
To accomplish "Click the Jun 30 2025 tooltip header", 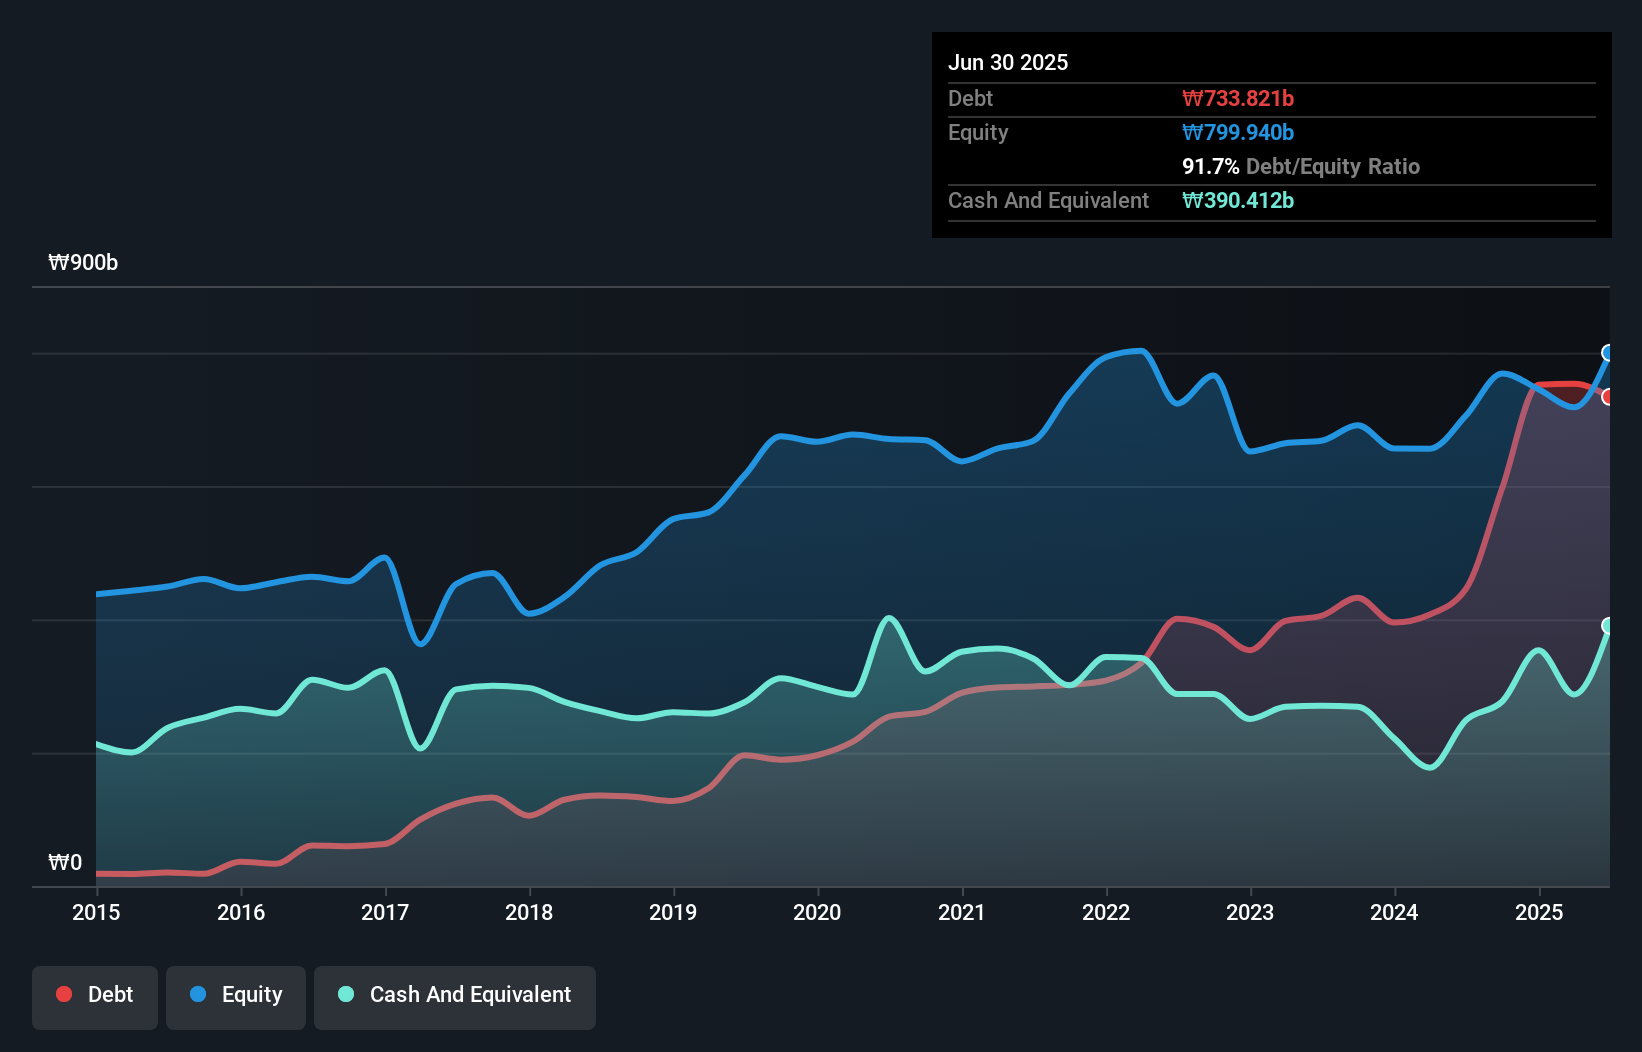I will tap(1008, 62).
